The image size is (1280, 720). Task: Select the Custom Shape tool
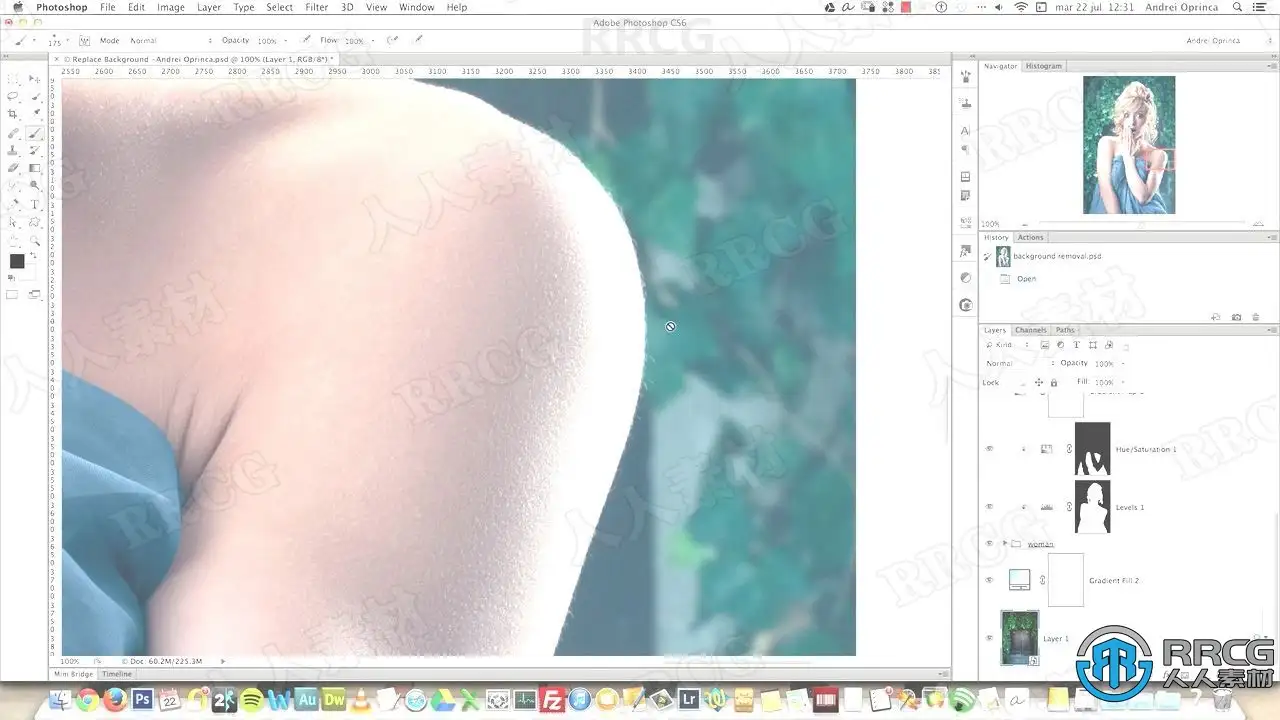click(35, 222)
